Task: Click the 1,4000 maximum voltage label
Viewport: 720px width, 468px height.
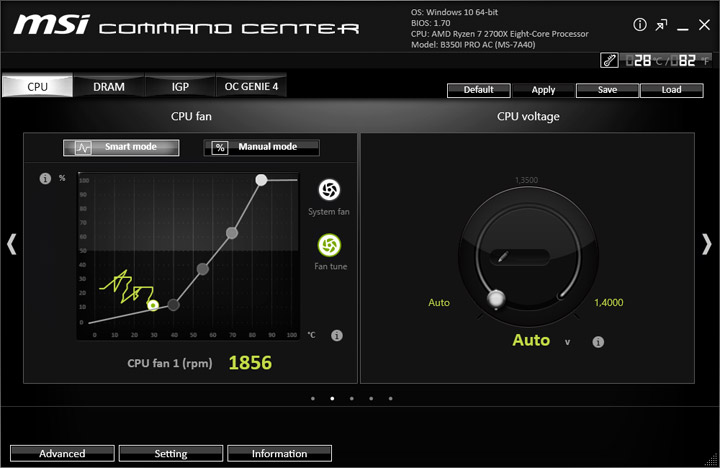Action: [x=608, y=303]
